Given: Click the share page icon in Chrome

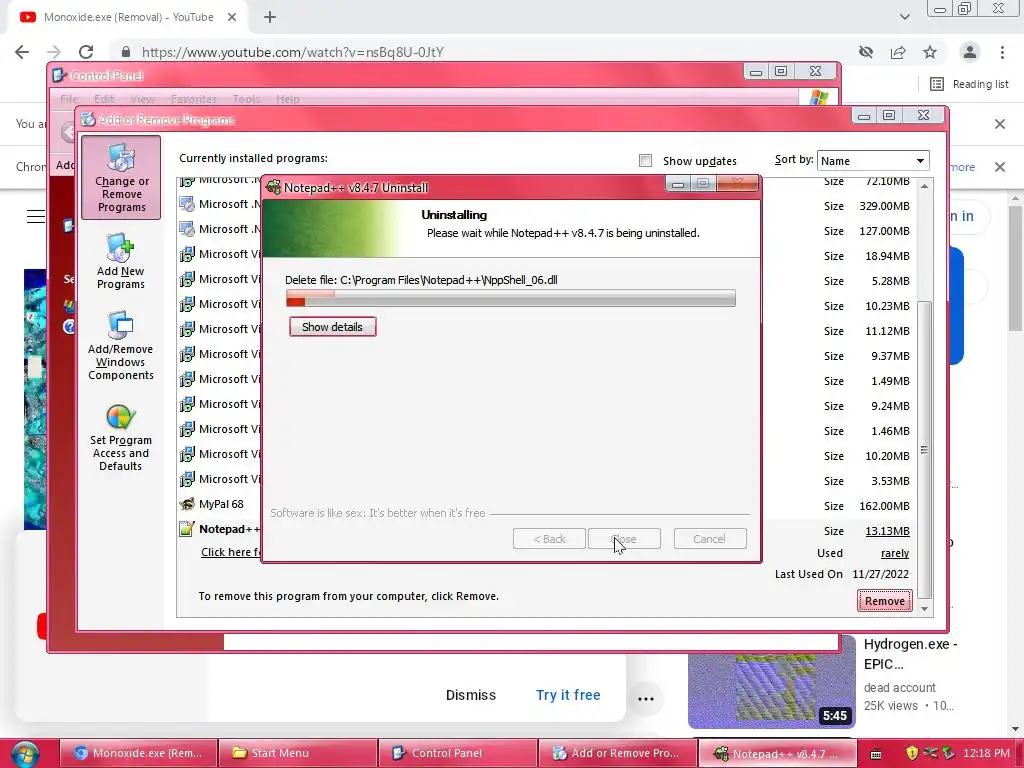Looking at the screenshot, I should (898, 52).
